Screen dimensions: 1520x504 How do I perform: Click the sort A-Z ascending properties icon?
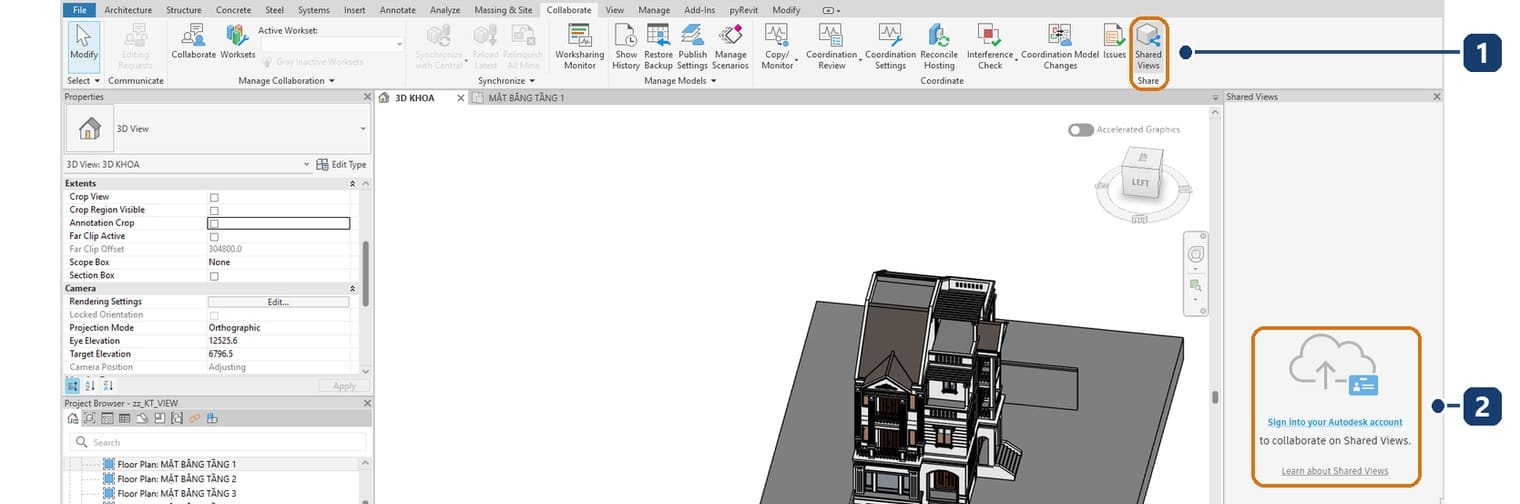pyautogui.click(x=90, y=385)
